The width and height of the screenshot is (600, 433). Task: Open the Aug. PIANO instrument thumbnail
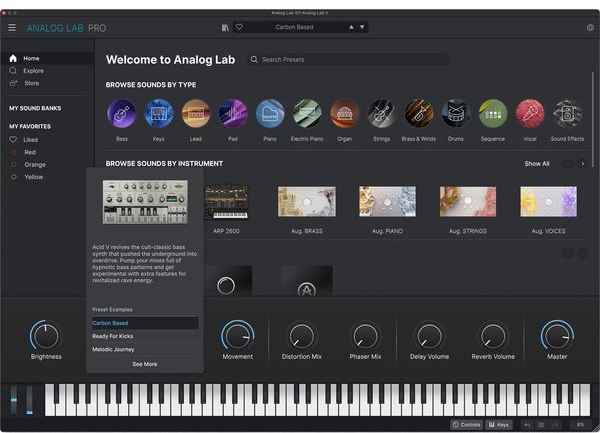(387, 202)
